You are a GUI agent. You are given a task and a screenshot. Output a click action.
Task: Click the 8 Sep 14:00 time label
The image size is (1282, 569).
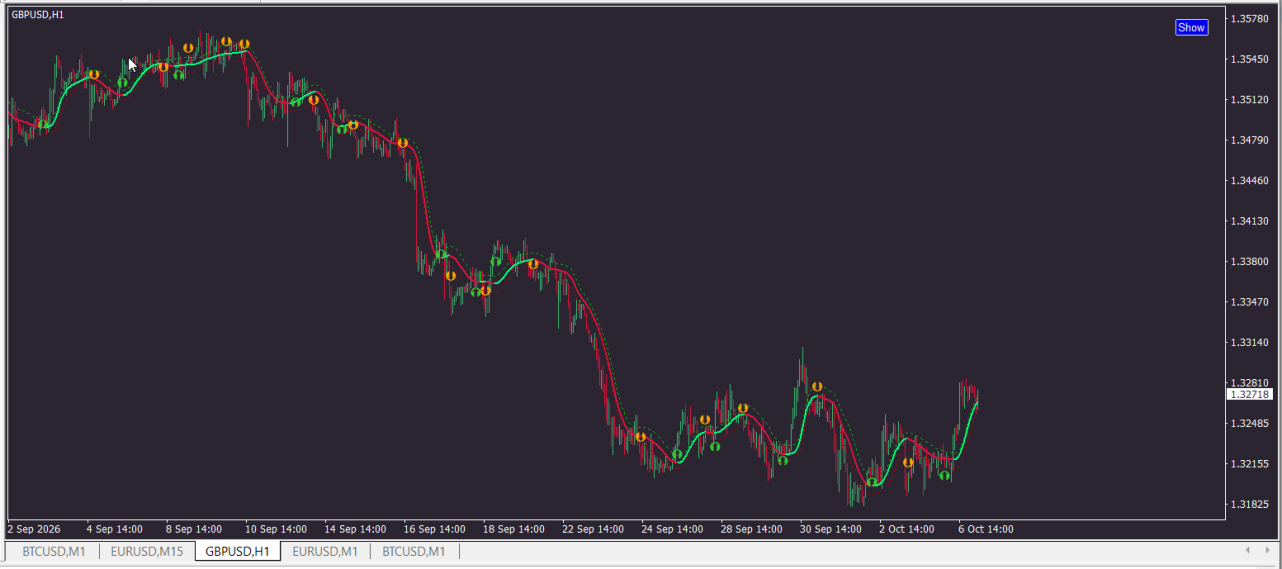[194, 529]
